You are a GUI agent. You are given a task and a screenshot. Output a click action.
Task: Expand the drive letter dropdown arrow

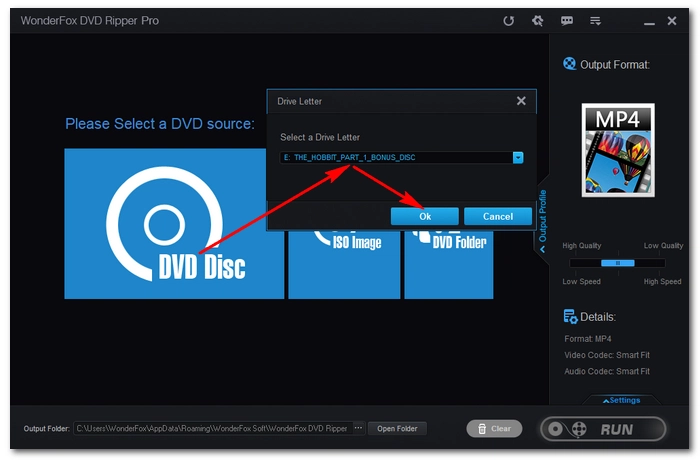click(518, 158)
